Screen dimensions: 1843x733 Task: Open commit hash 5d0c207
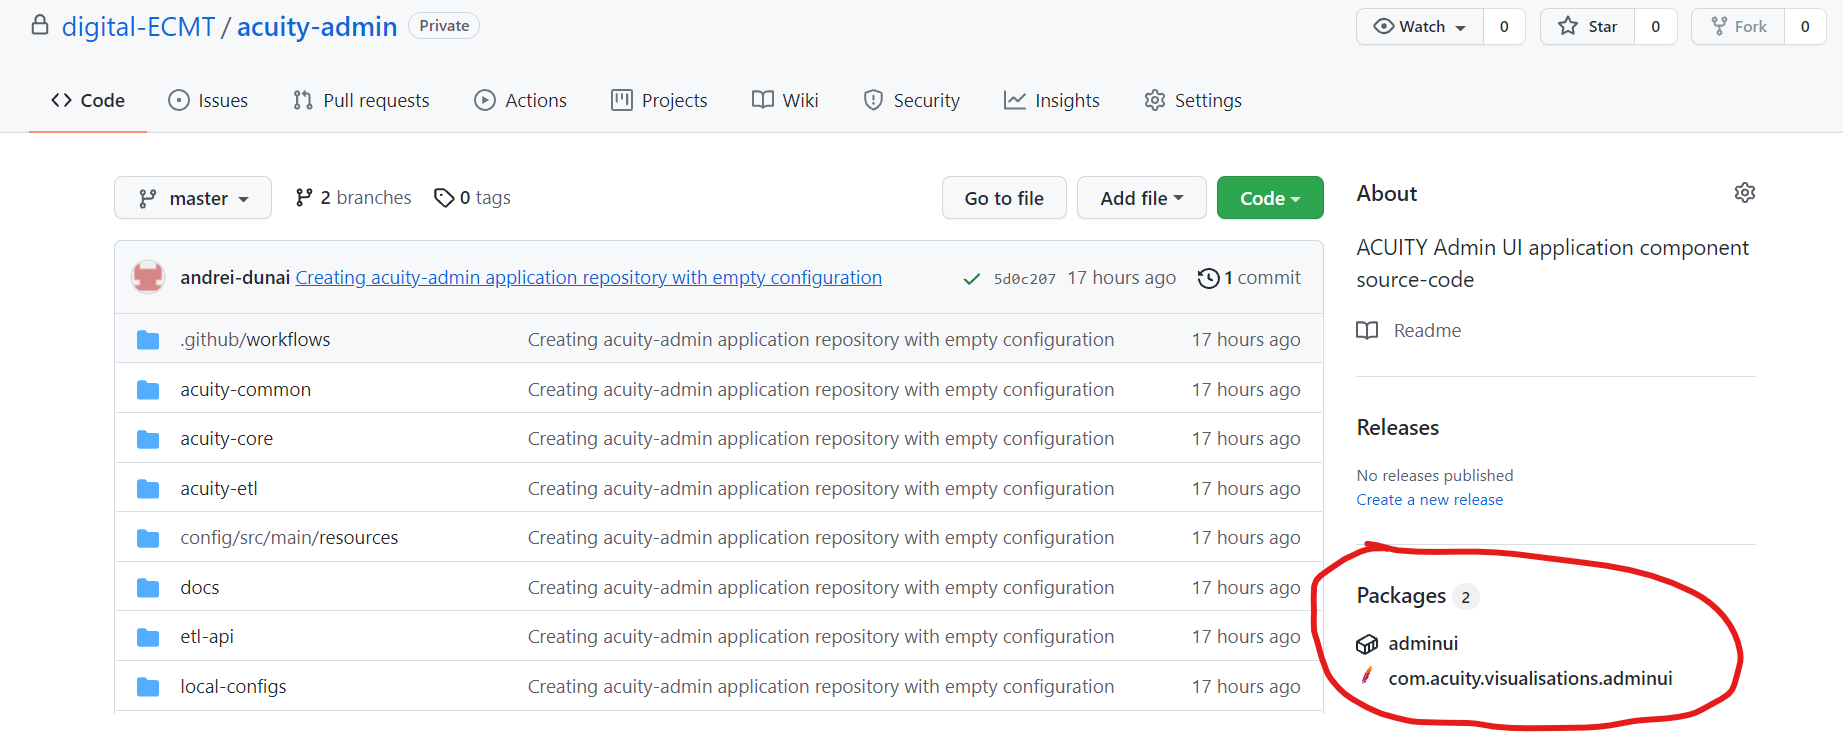1024,279
